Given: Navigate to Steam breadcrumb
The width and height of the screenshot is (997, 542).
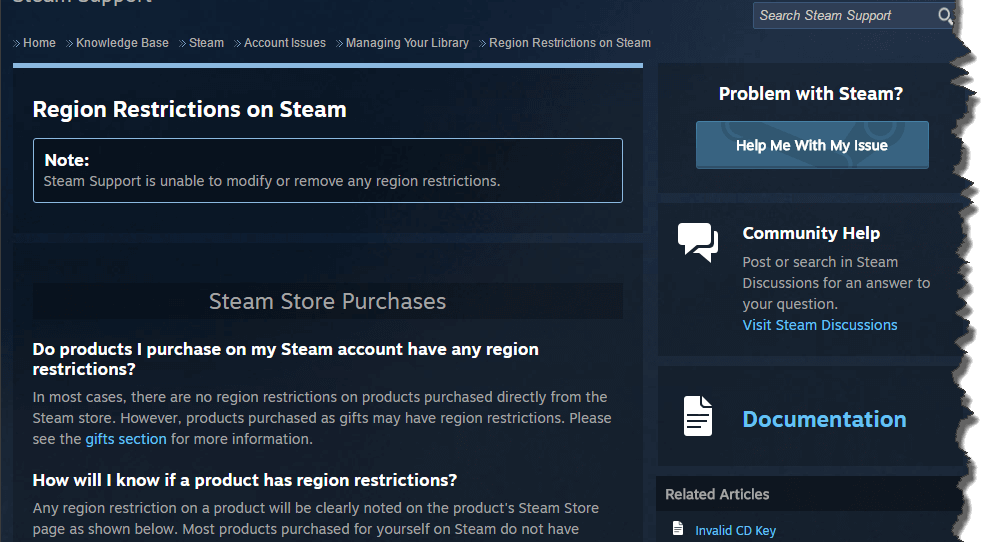Looking at the screenshot, I should pos(206,43).
